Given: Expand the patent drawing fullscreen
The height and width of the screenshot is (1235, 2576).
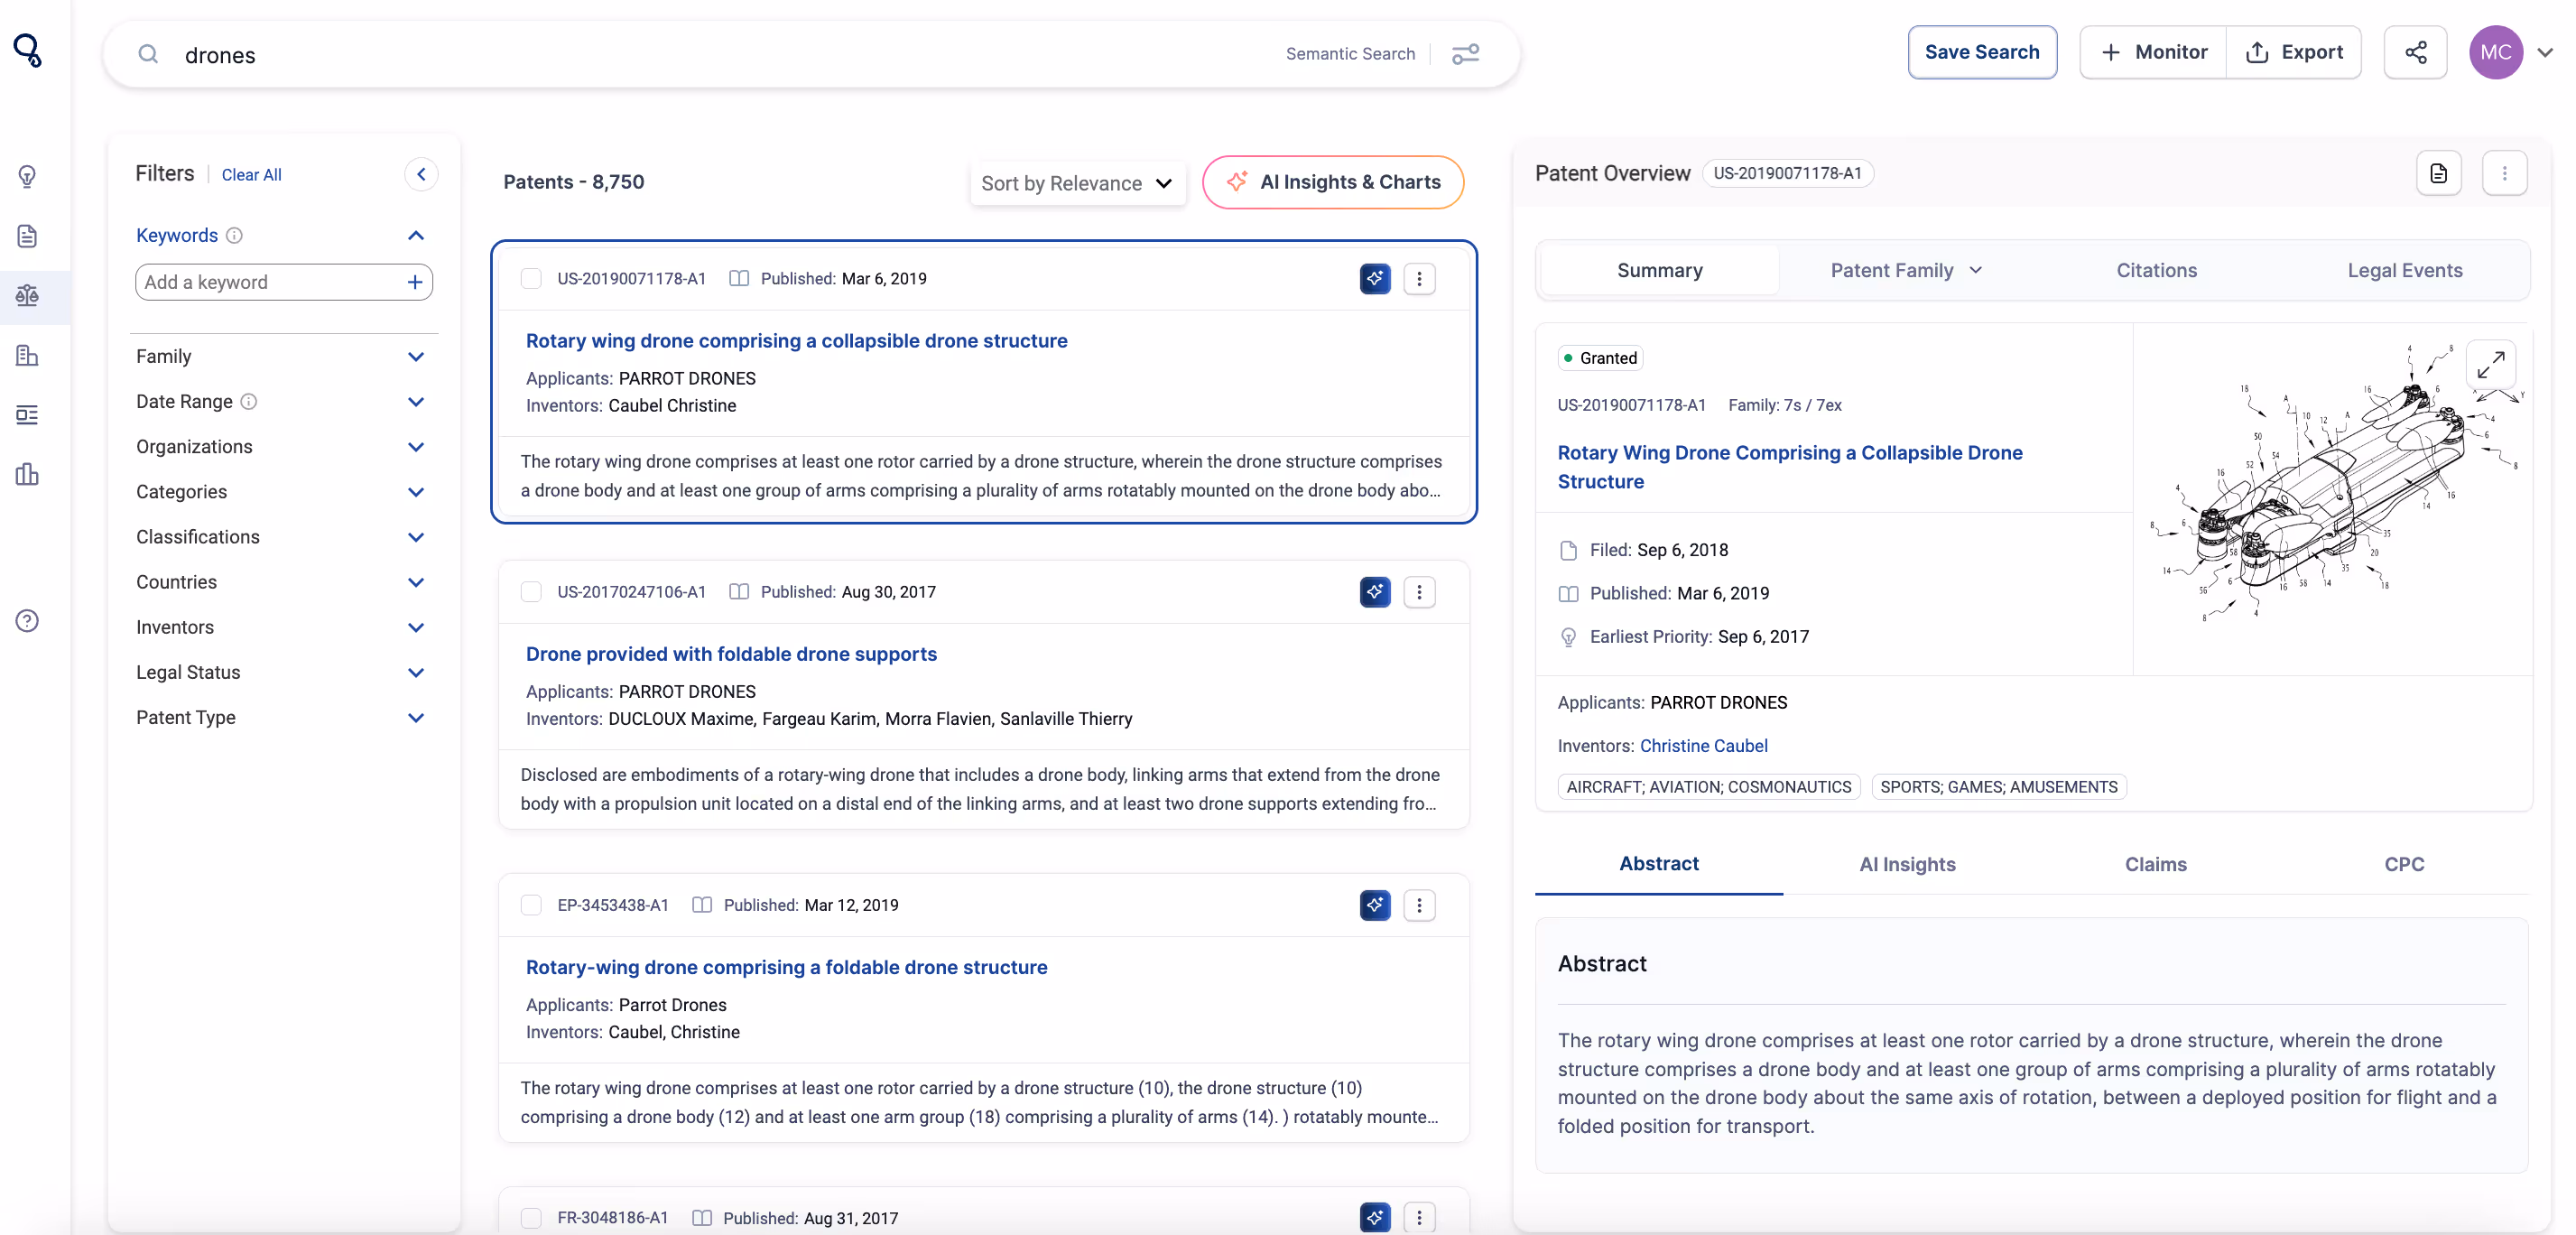Looking at the screenshot, I should 2490,364.
